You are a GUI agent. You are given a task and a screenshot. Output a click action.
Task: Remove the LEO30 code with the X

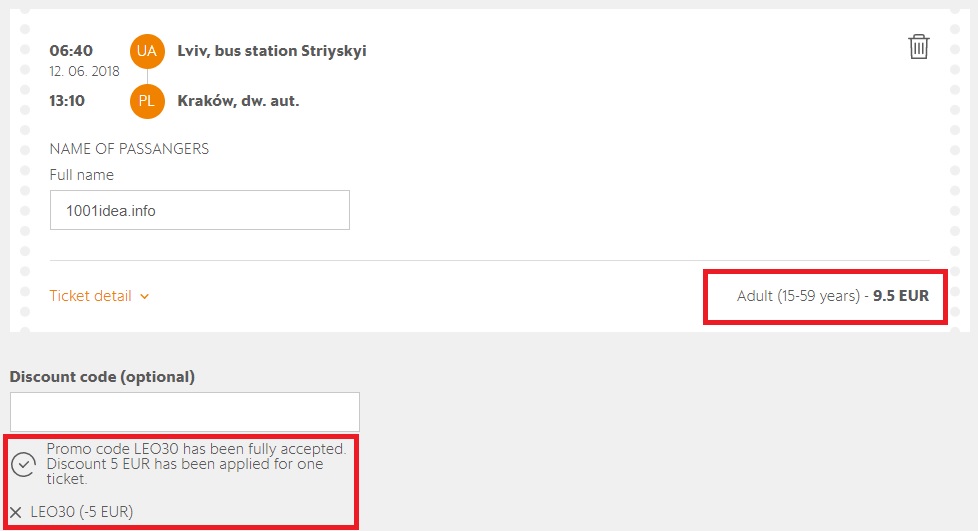[x=15, y=512]
